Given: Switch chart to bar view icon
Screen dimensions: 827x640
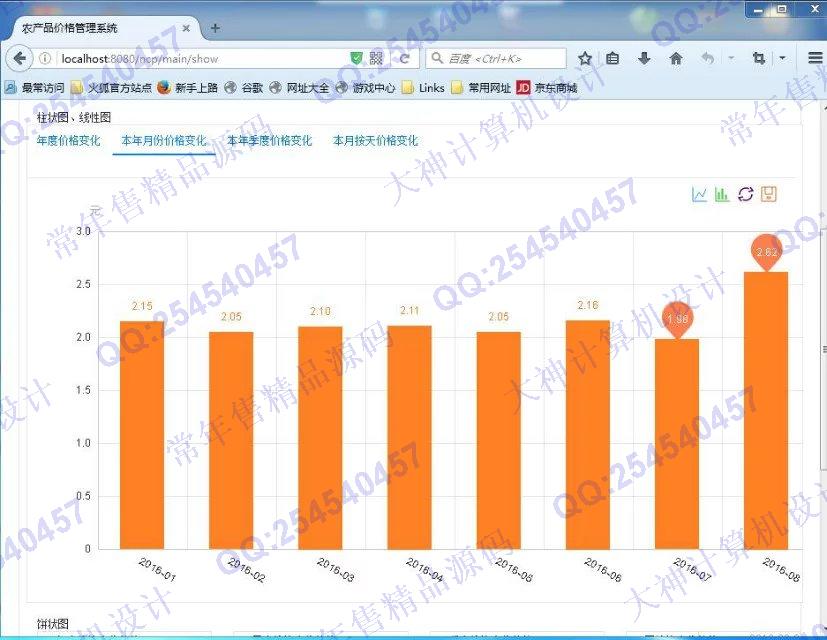Looking at the screenshot, I should (x=722, y=195).
